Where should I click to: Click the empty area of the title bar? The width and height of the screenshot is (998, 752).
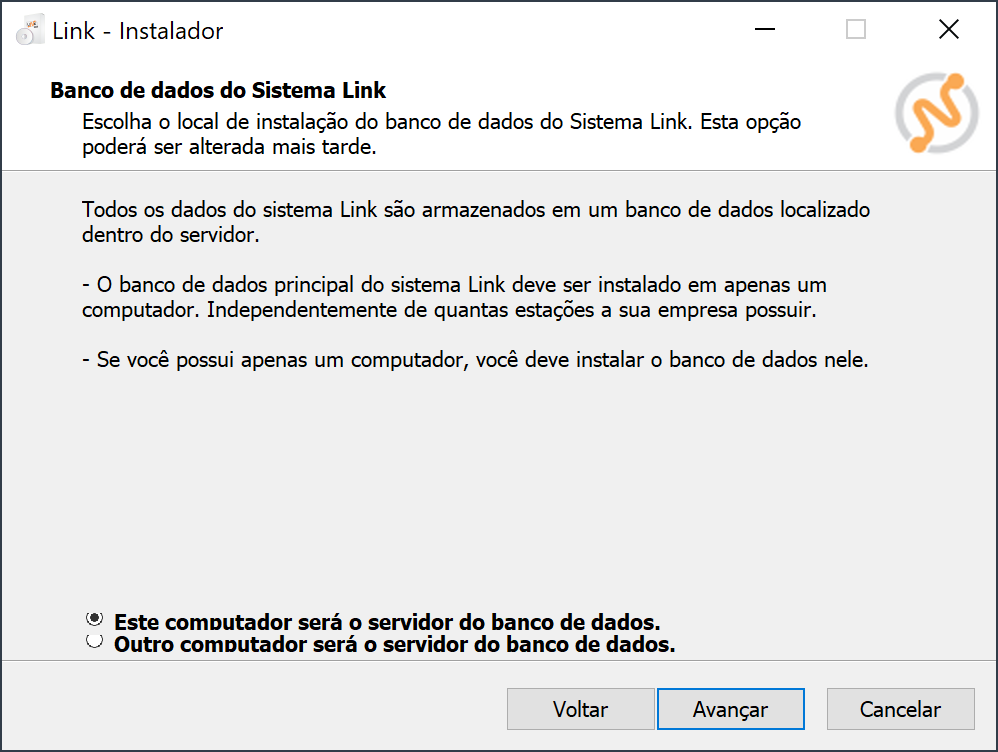pyautogui.click(x=480, y=30)
